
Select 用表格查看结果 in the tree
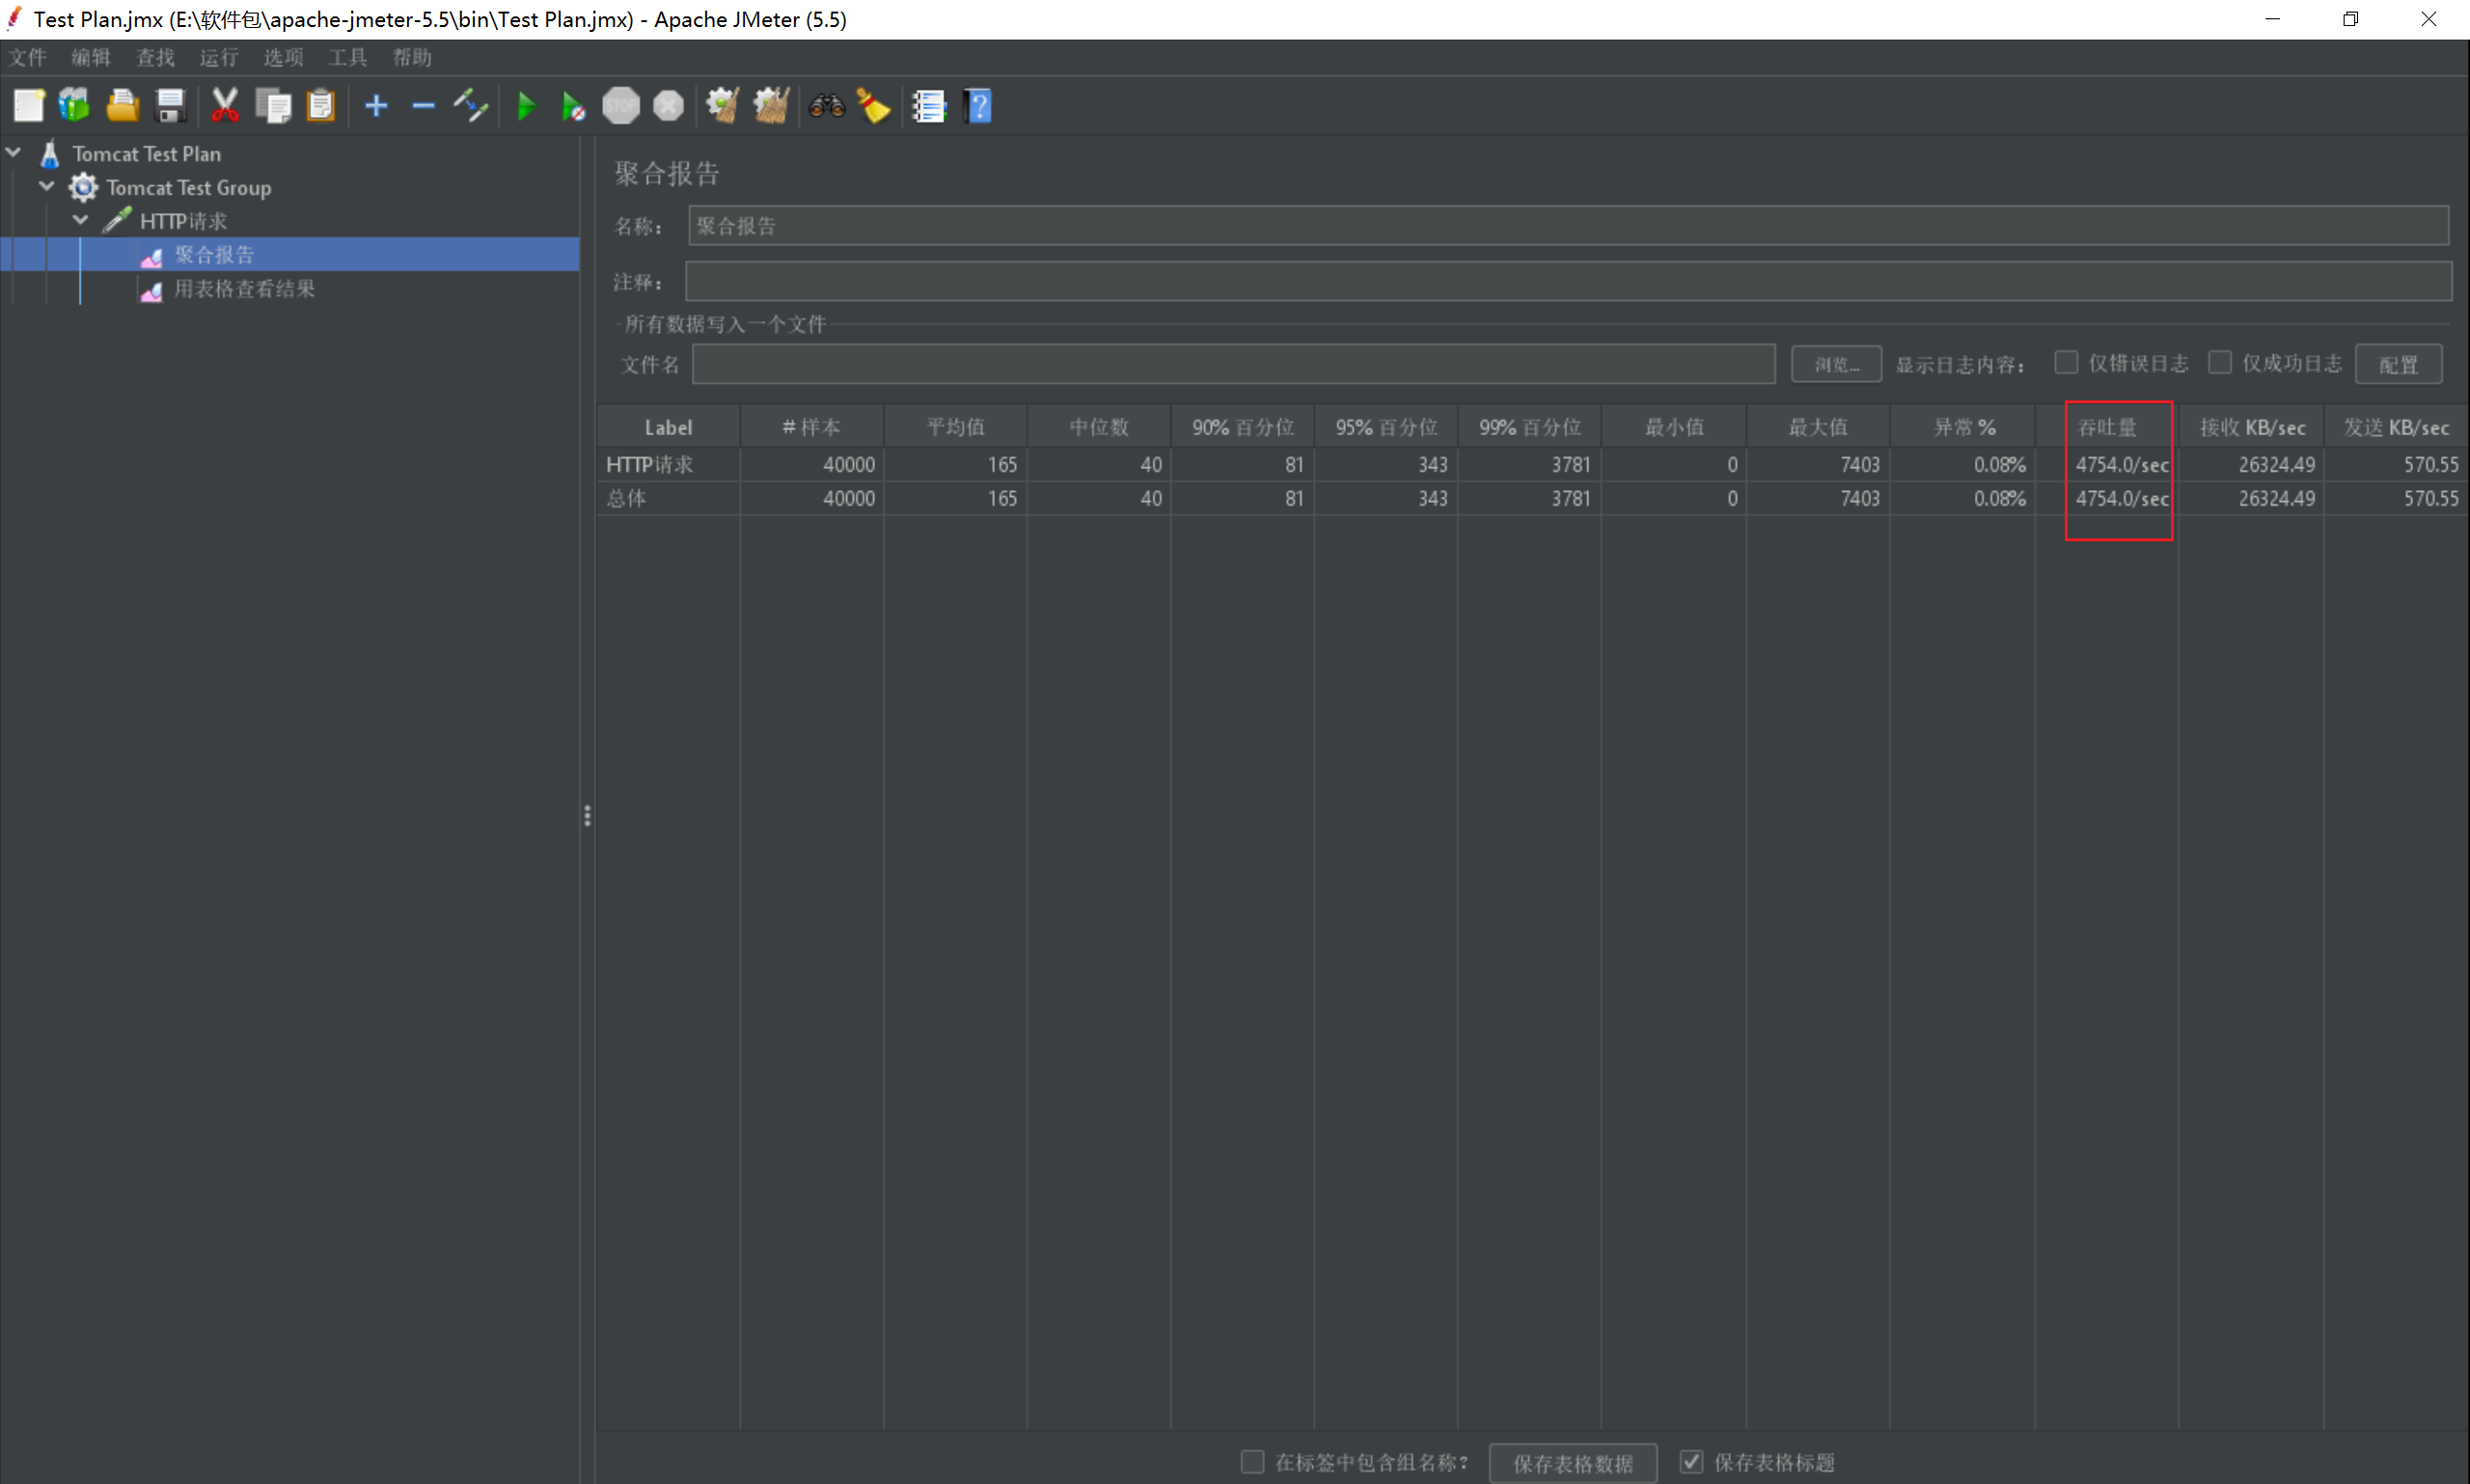pyautogui.click(x=245, y=289)
